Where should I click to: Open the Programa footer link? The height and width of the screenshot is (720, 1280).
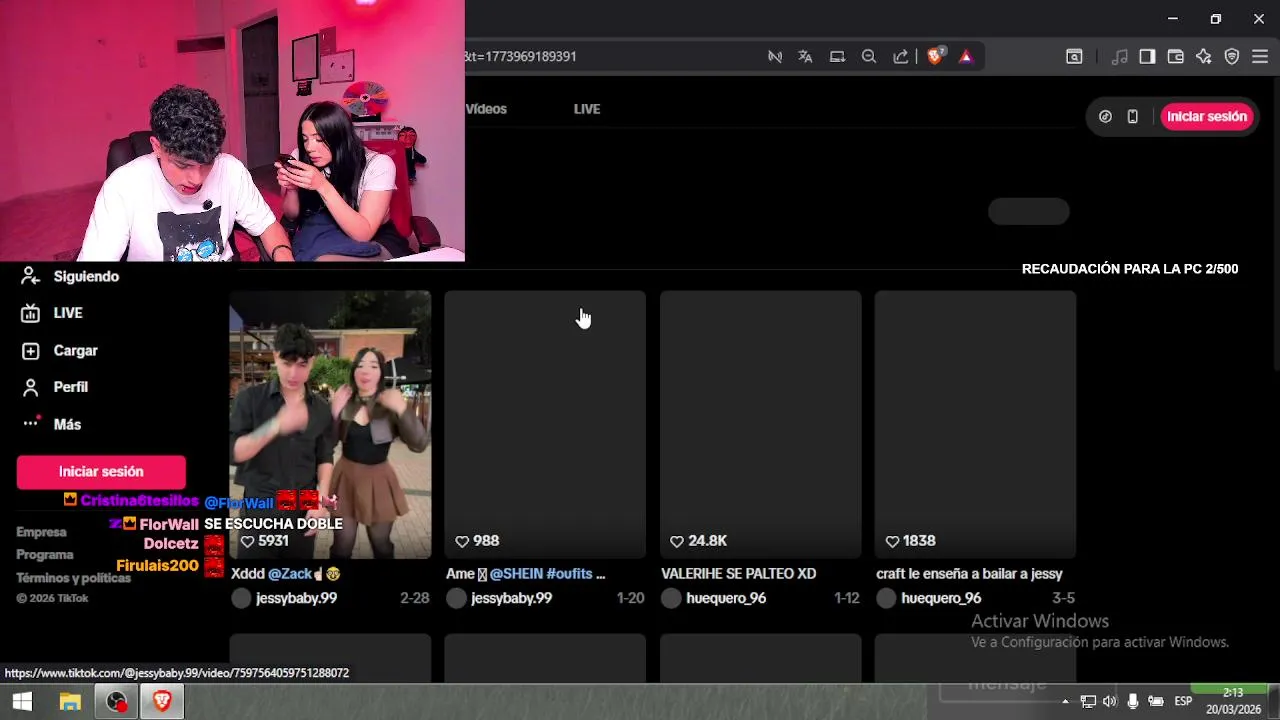pyautogui.click(x=45, y=555)
